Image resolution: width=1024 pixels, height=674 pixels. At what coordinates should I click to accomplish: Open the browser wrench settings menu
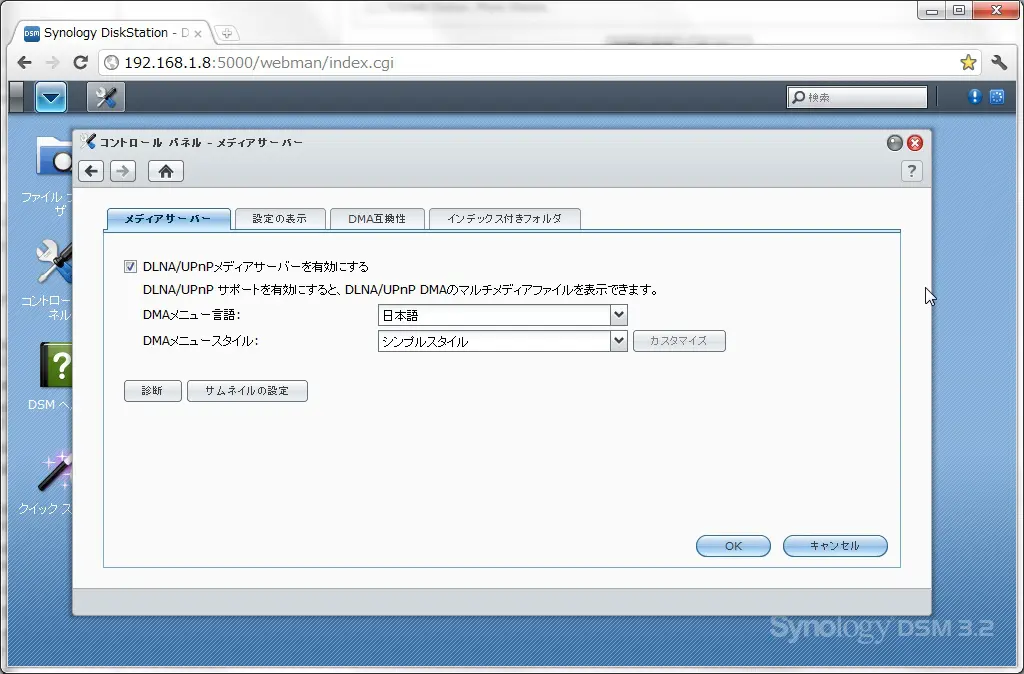tap(999, 63)
